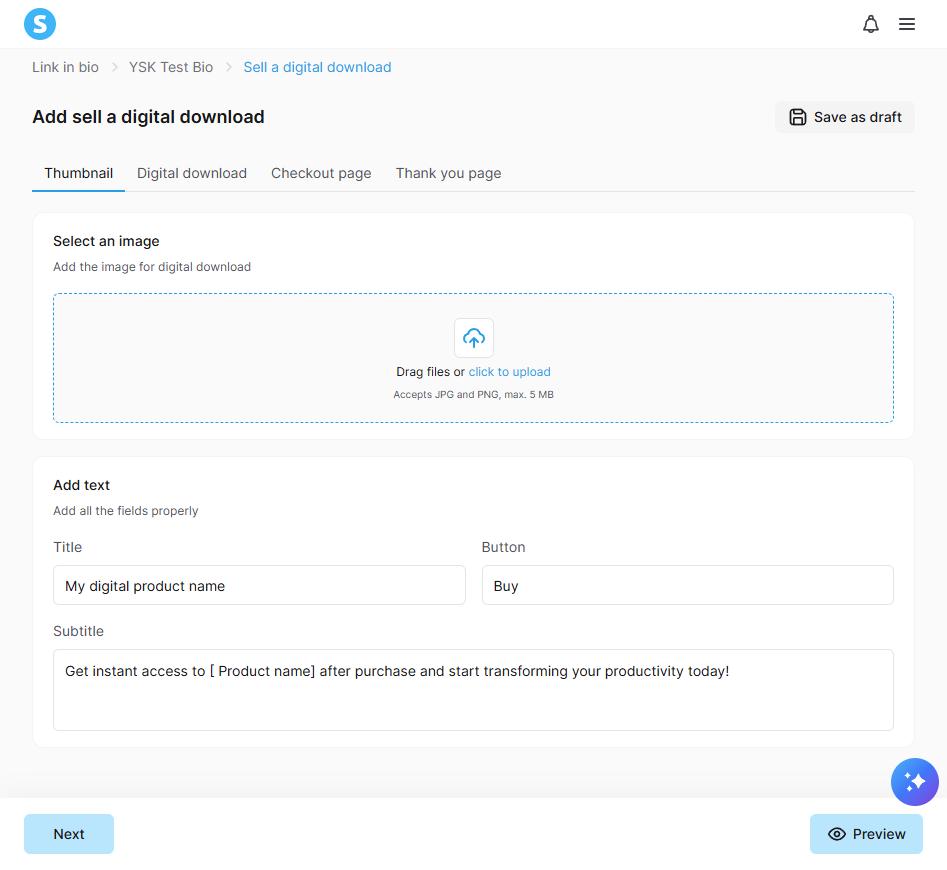Screen dimensions: 947x870
Task: Click the 'click to upload' link
Action: click(509, 372)
